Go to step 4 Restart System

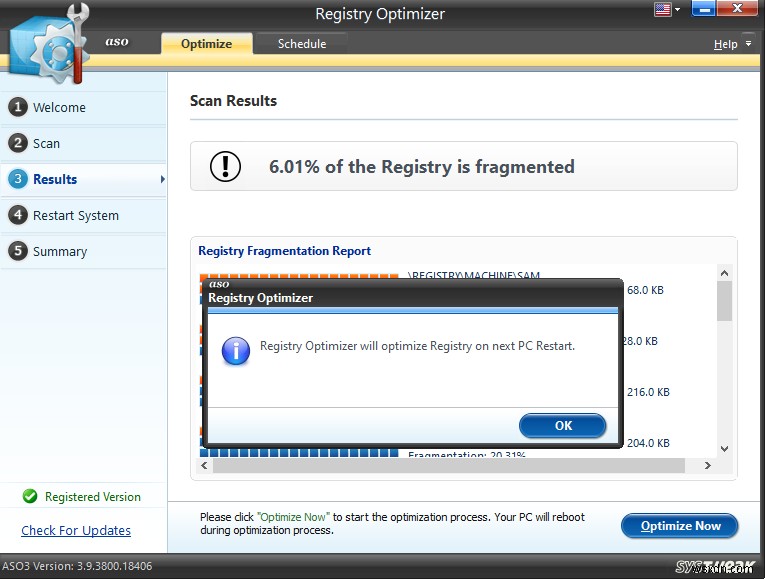click(x=83, y=216)
